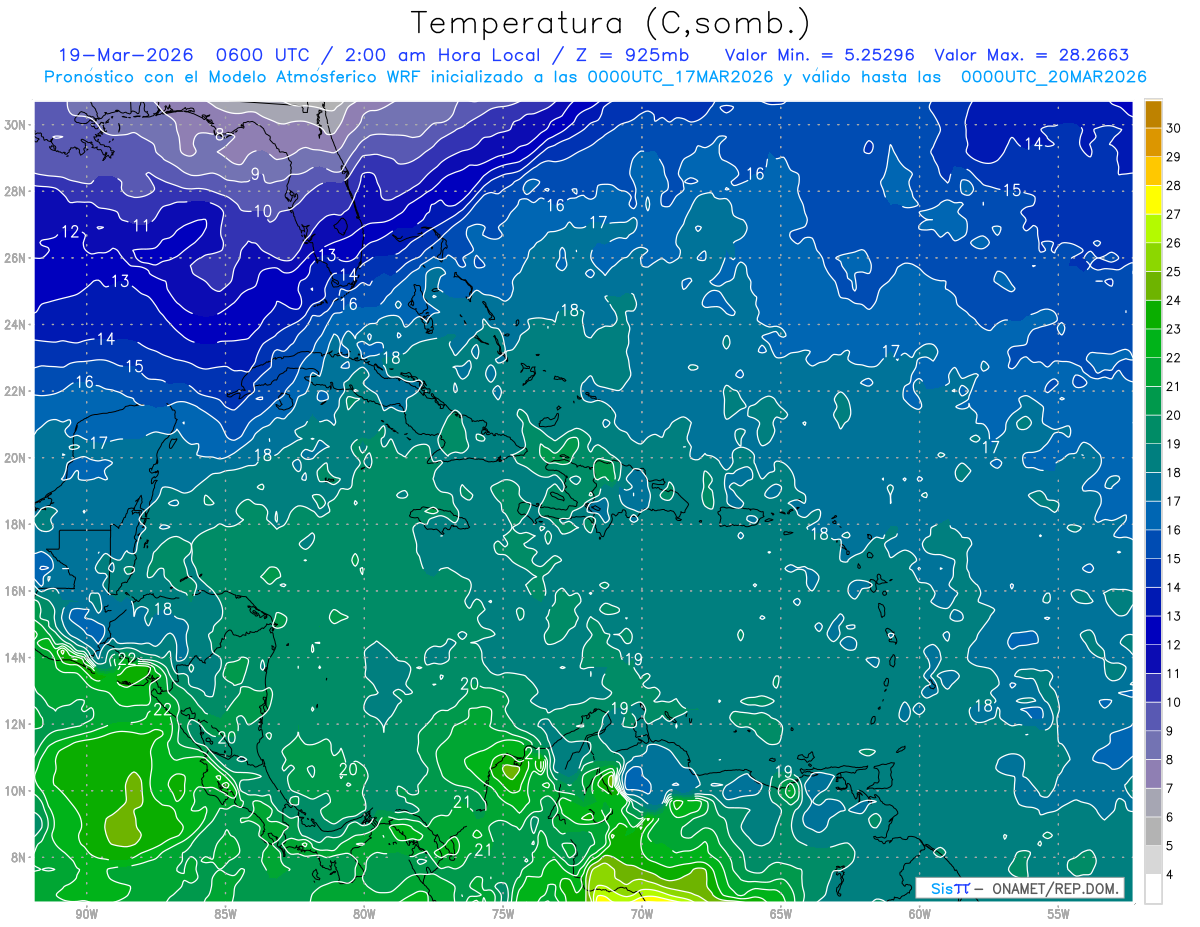Pick the bright green swatch between 22 and 23
The image size is (1200, 927).
(x=1153, y=343)
